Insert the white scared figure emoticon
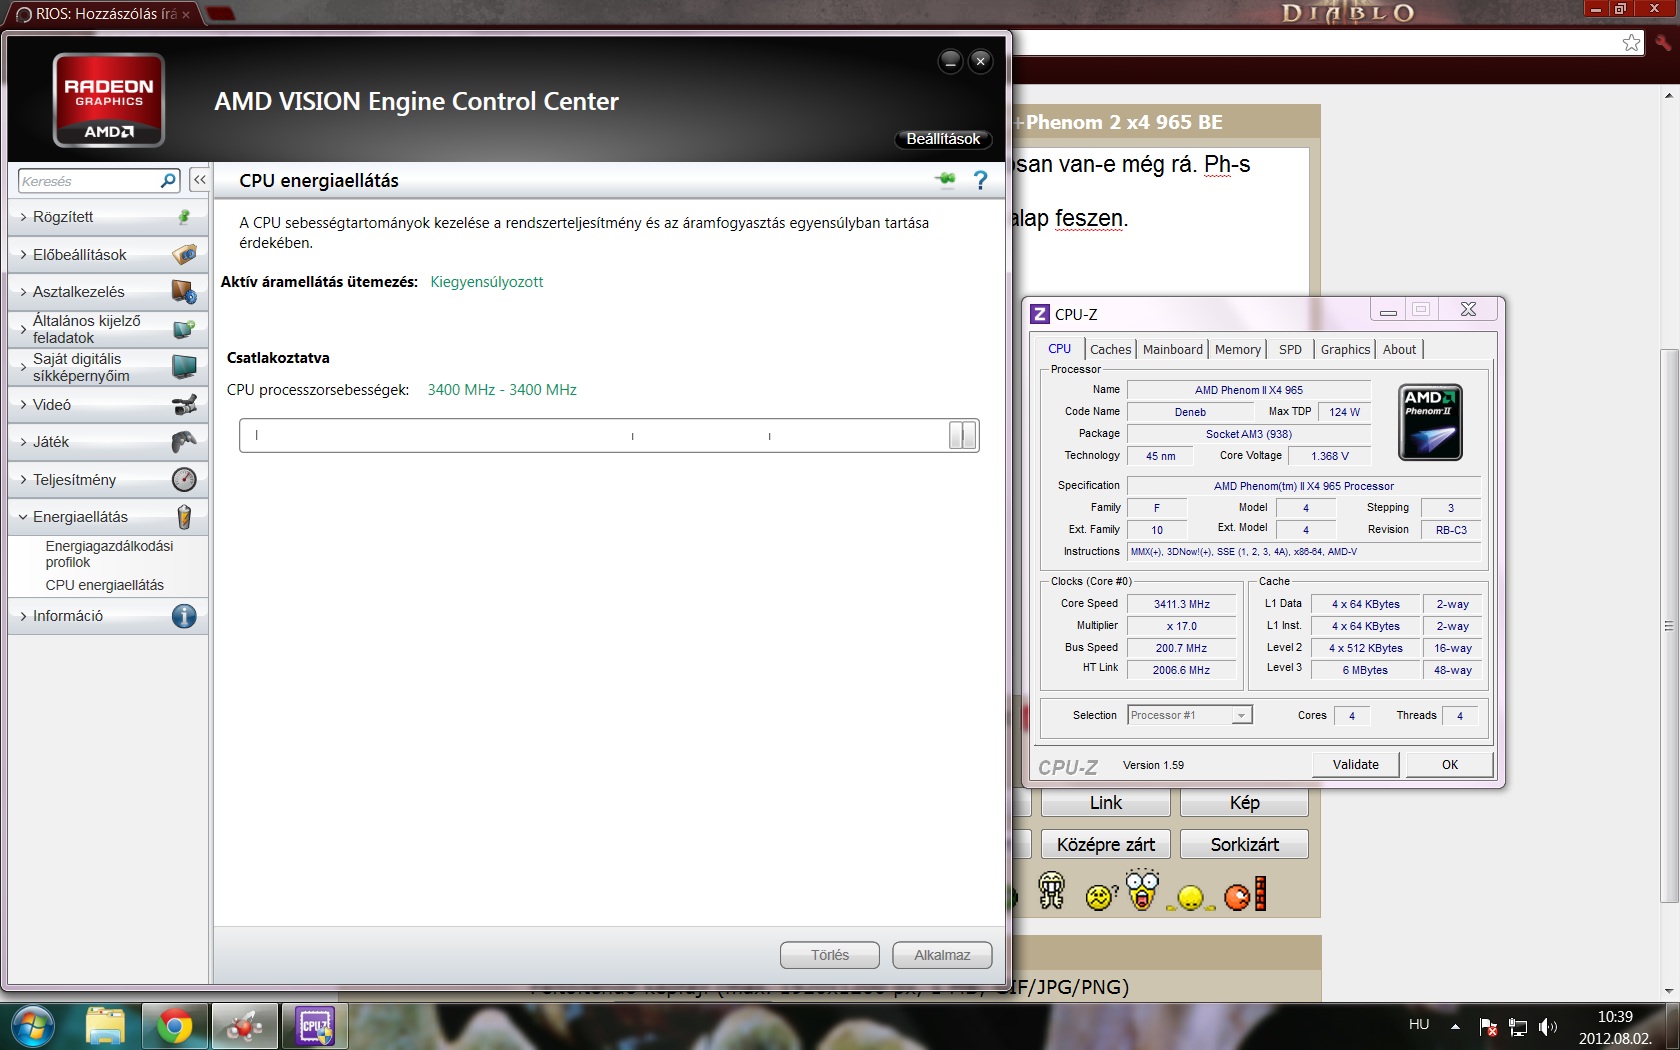The height and width of the screenshot is (1050, 1680). [x=1051, y=890]
